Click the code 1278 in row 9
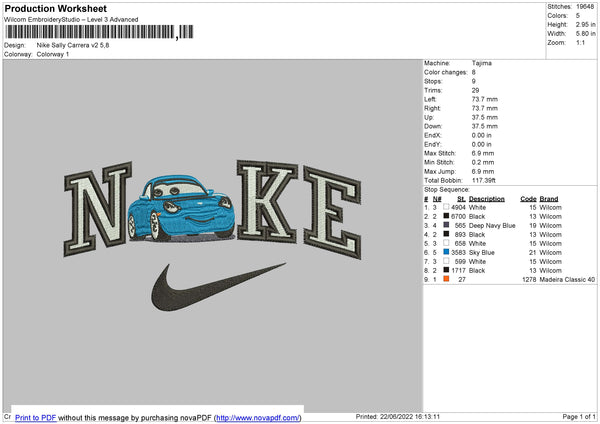 click(x=529, y=279)
